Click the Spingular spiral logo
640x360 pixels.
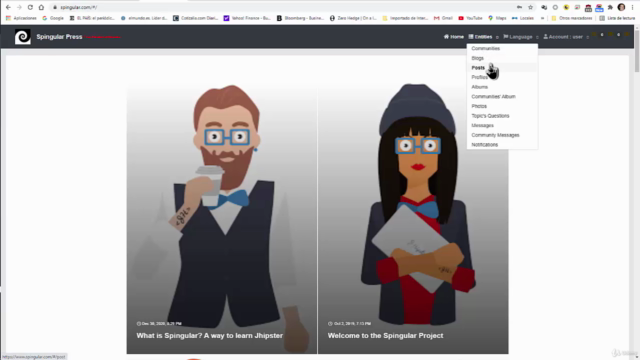coord(22,37)
